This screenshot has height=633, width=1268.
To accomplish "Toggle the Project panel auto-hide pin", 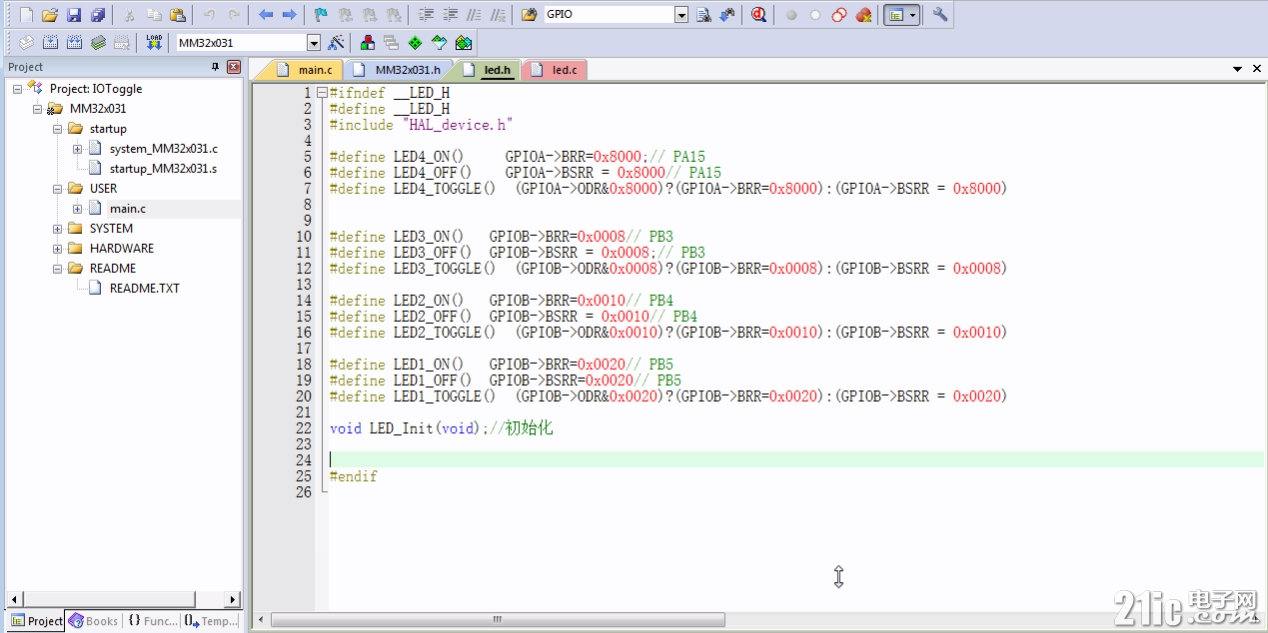I will (215, 67).
